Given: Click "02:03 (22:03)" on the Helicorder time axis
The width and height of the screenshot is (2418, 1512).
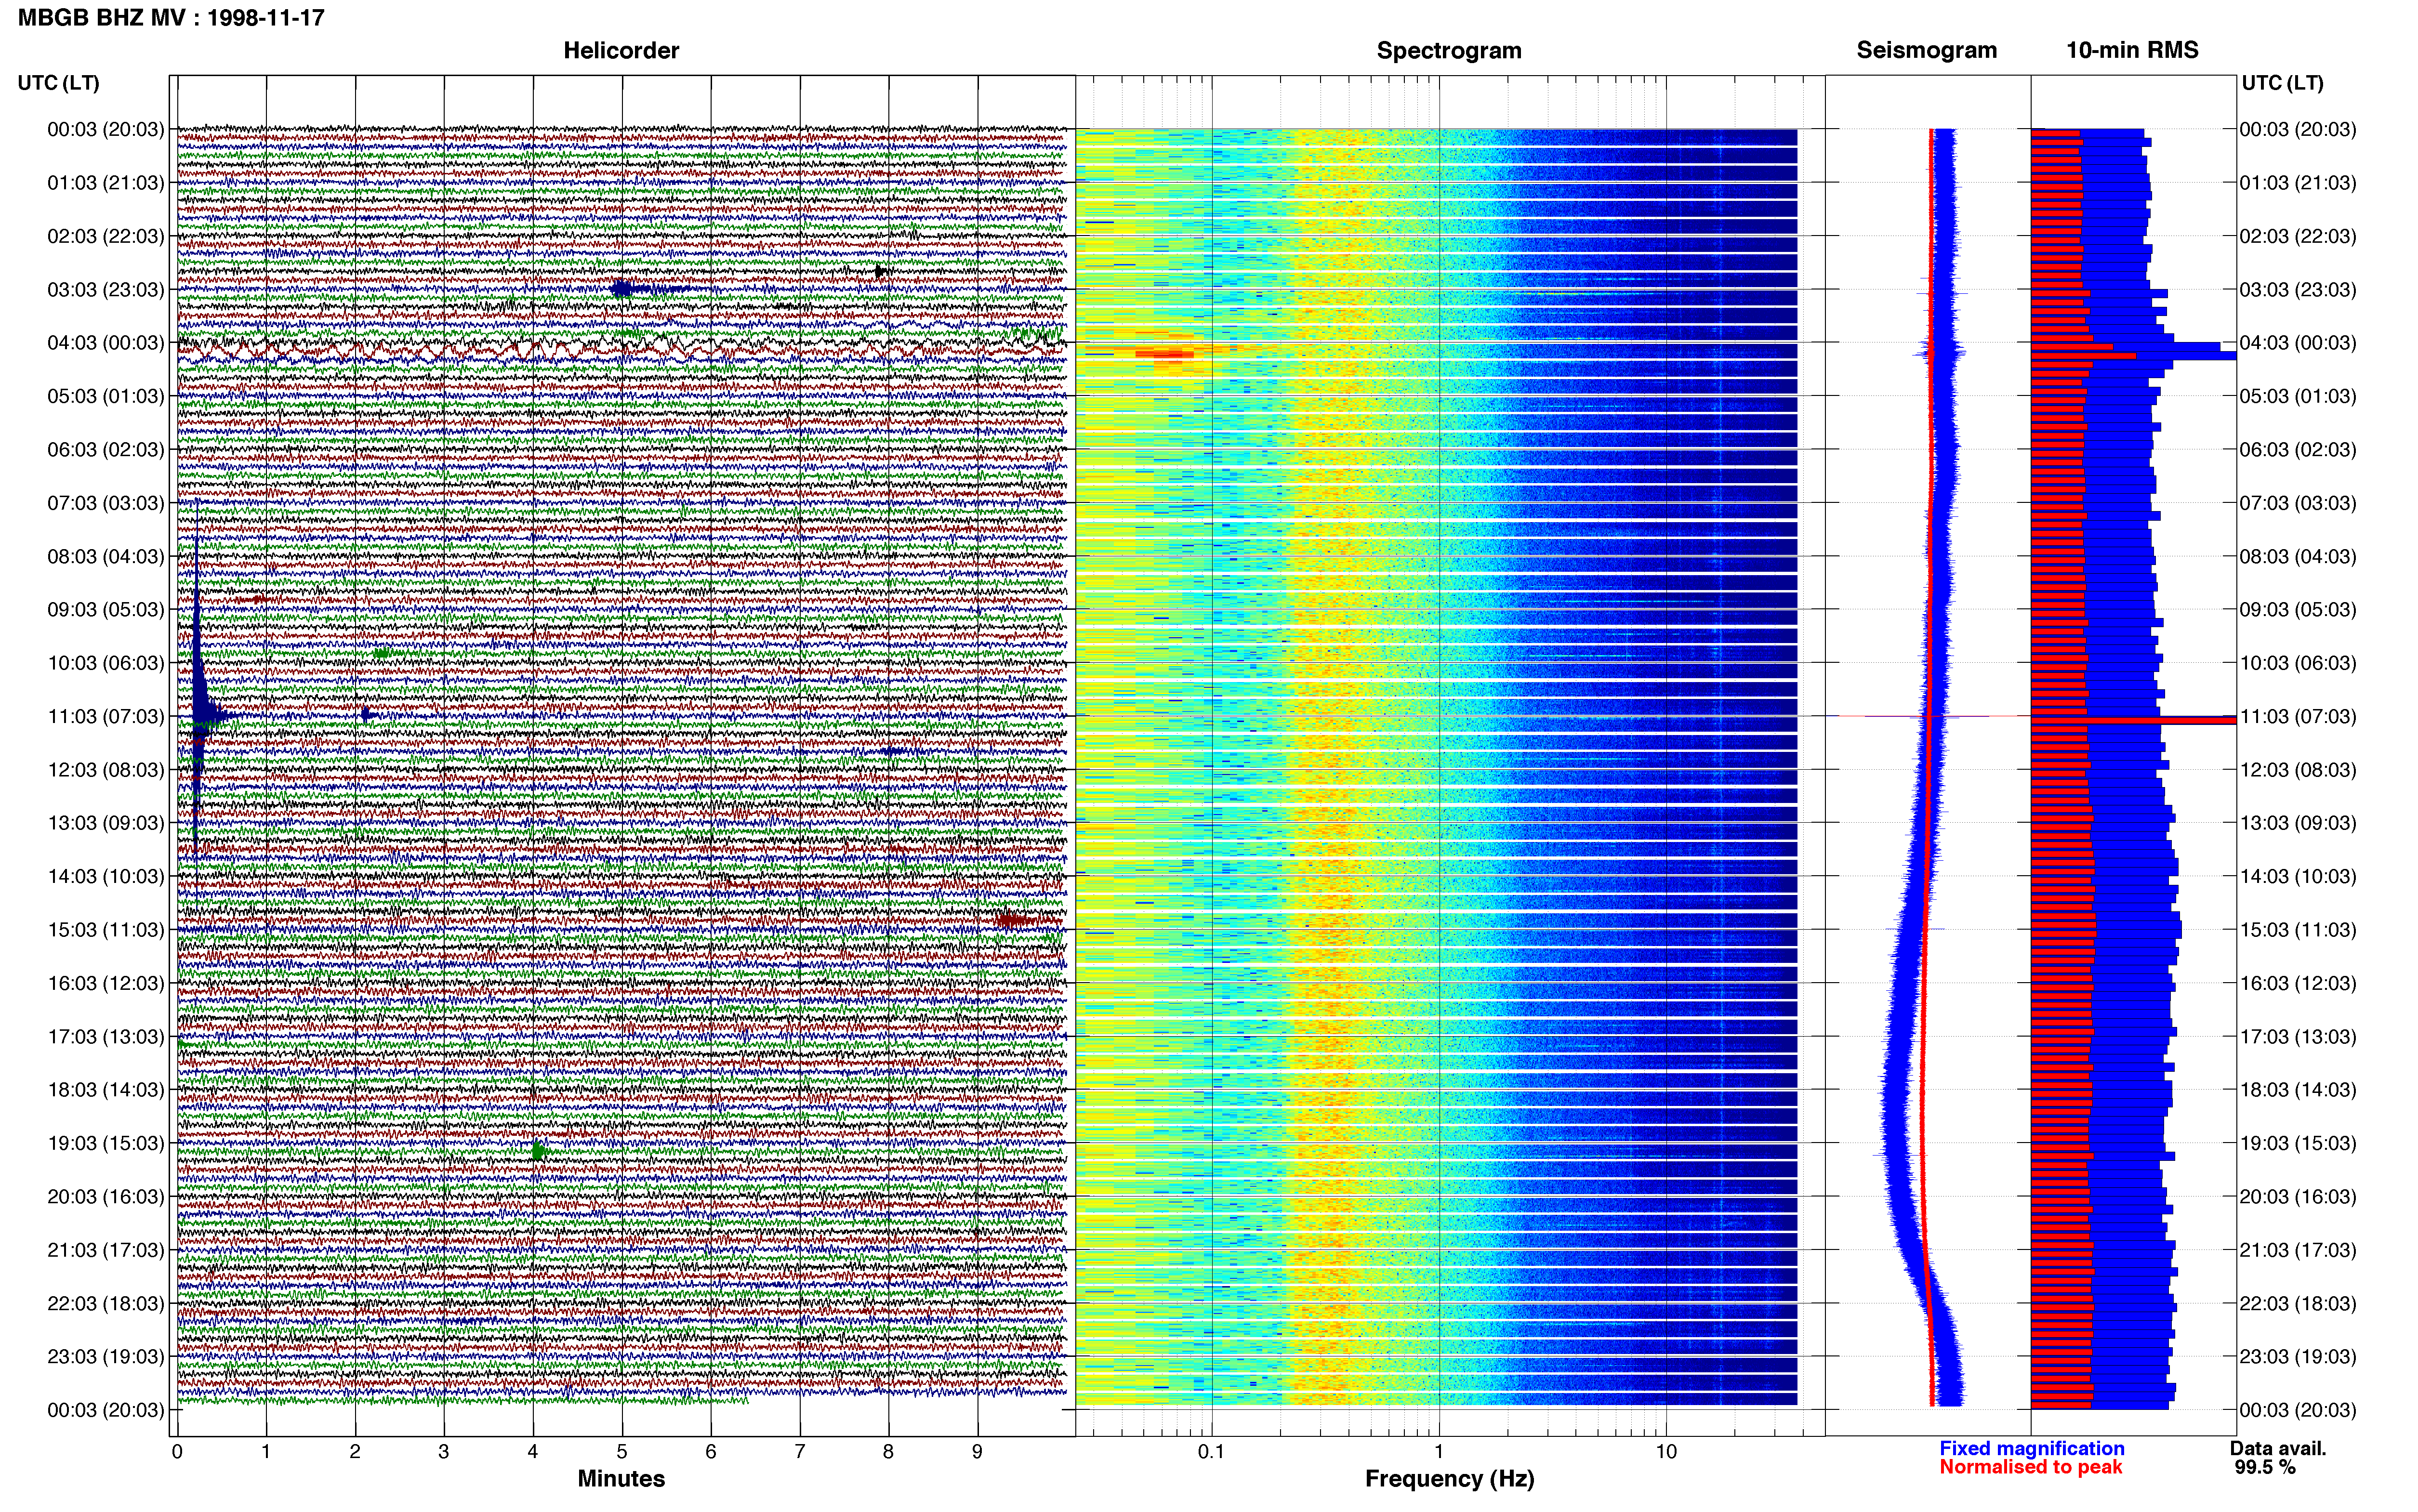Looking at the screenshot, I should (106, 236).
